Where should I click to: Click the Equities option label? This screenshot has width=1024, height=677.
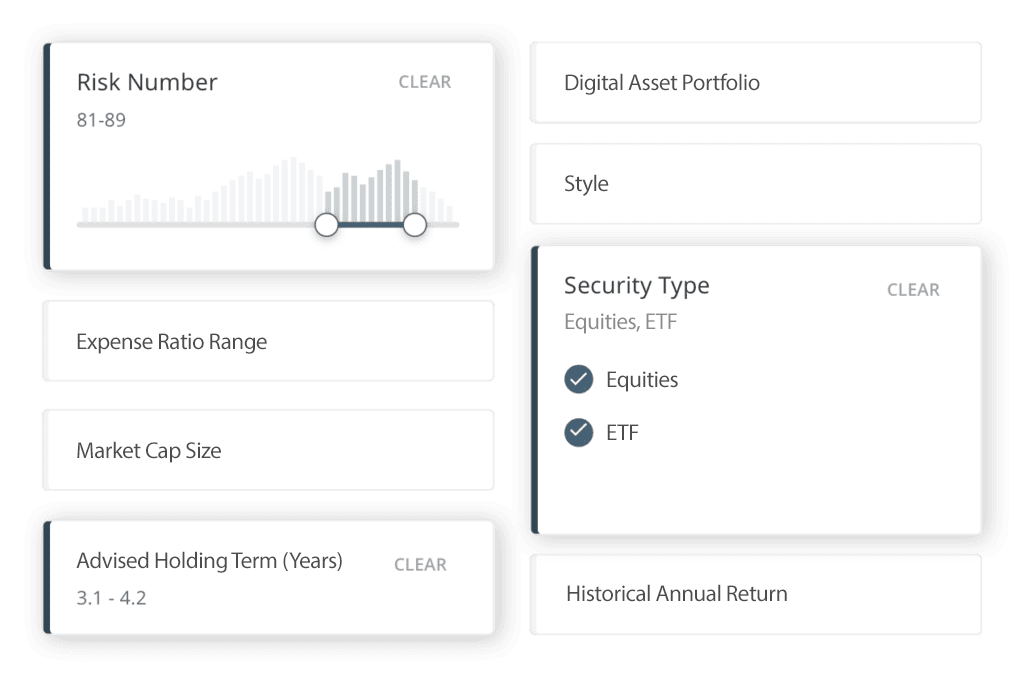click(x=642, y=380)
